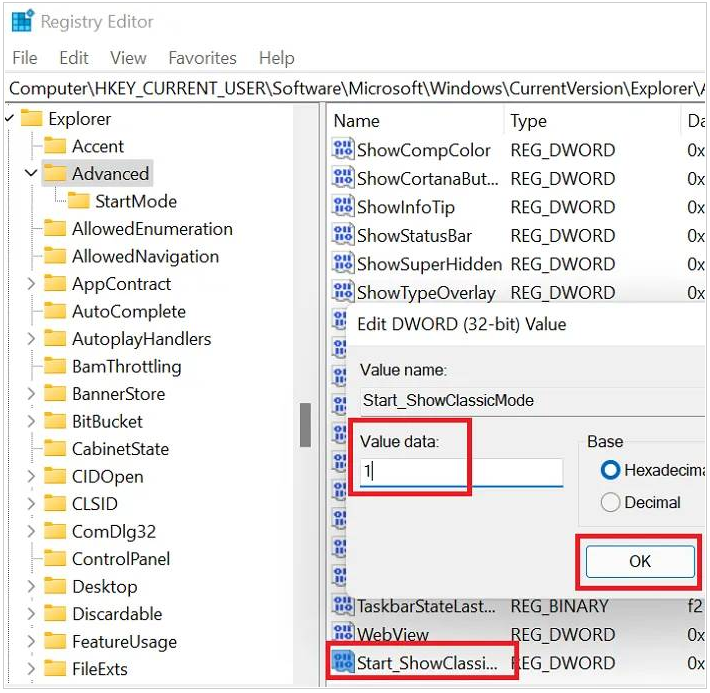Click the Advanced folder icon
This screenshot has width=710, height=693.
(x=55, y=173)
